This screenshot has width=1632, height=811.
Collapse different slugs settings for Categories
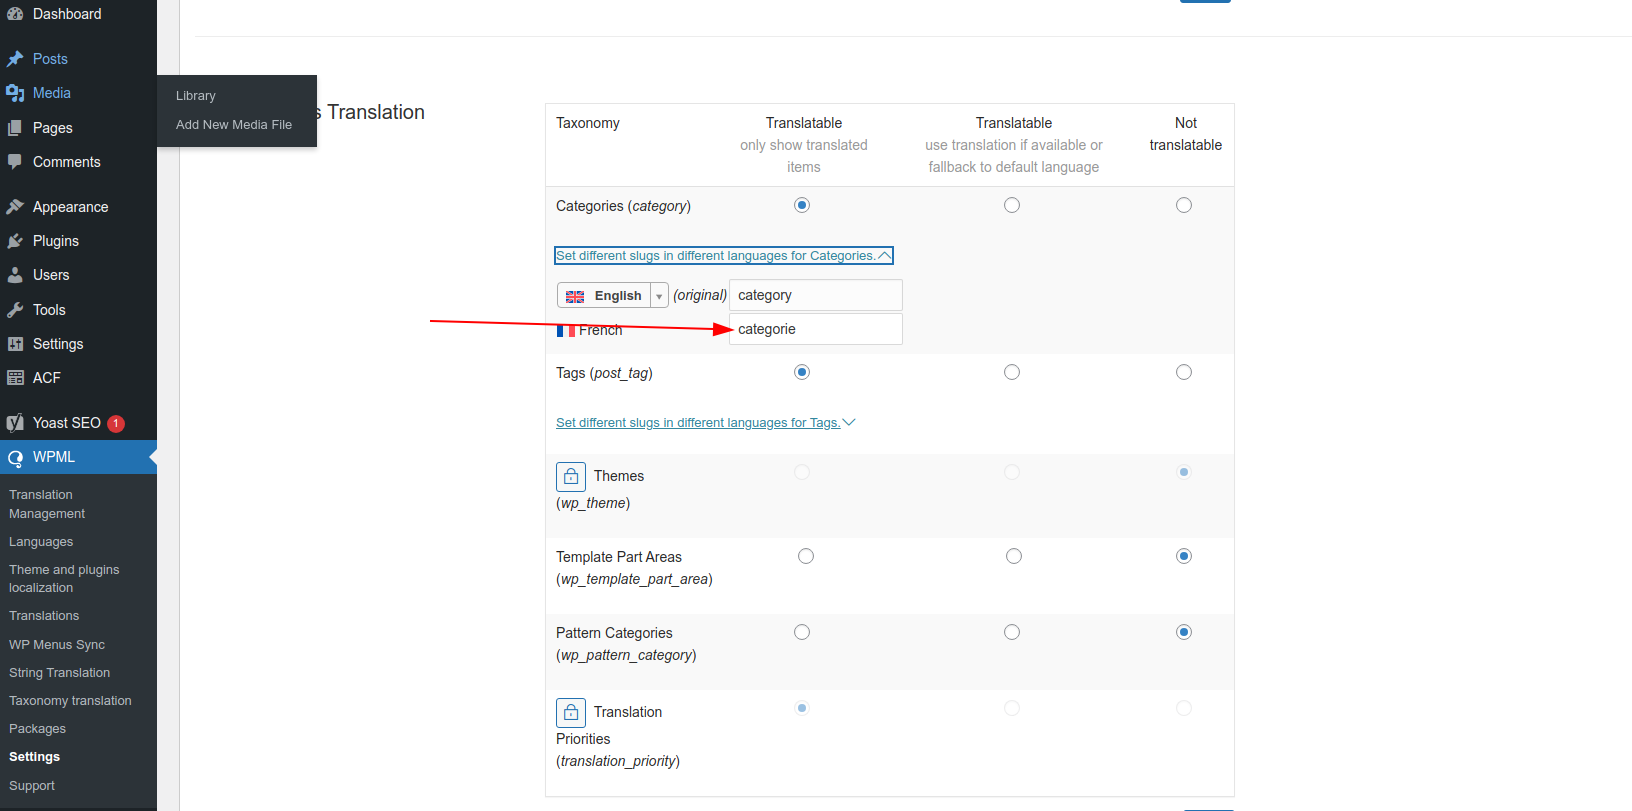(x=723, y=256)
